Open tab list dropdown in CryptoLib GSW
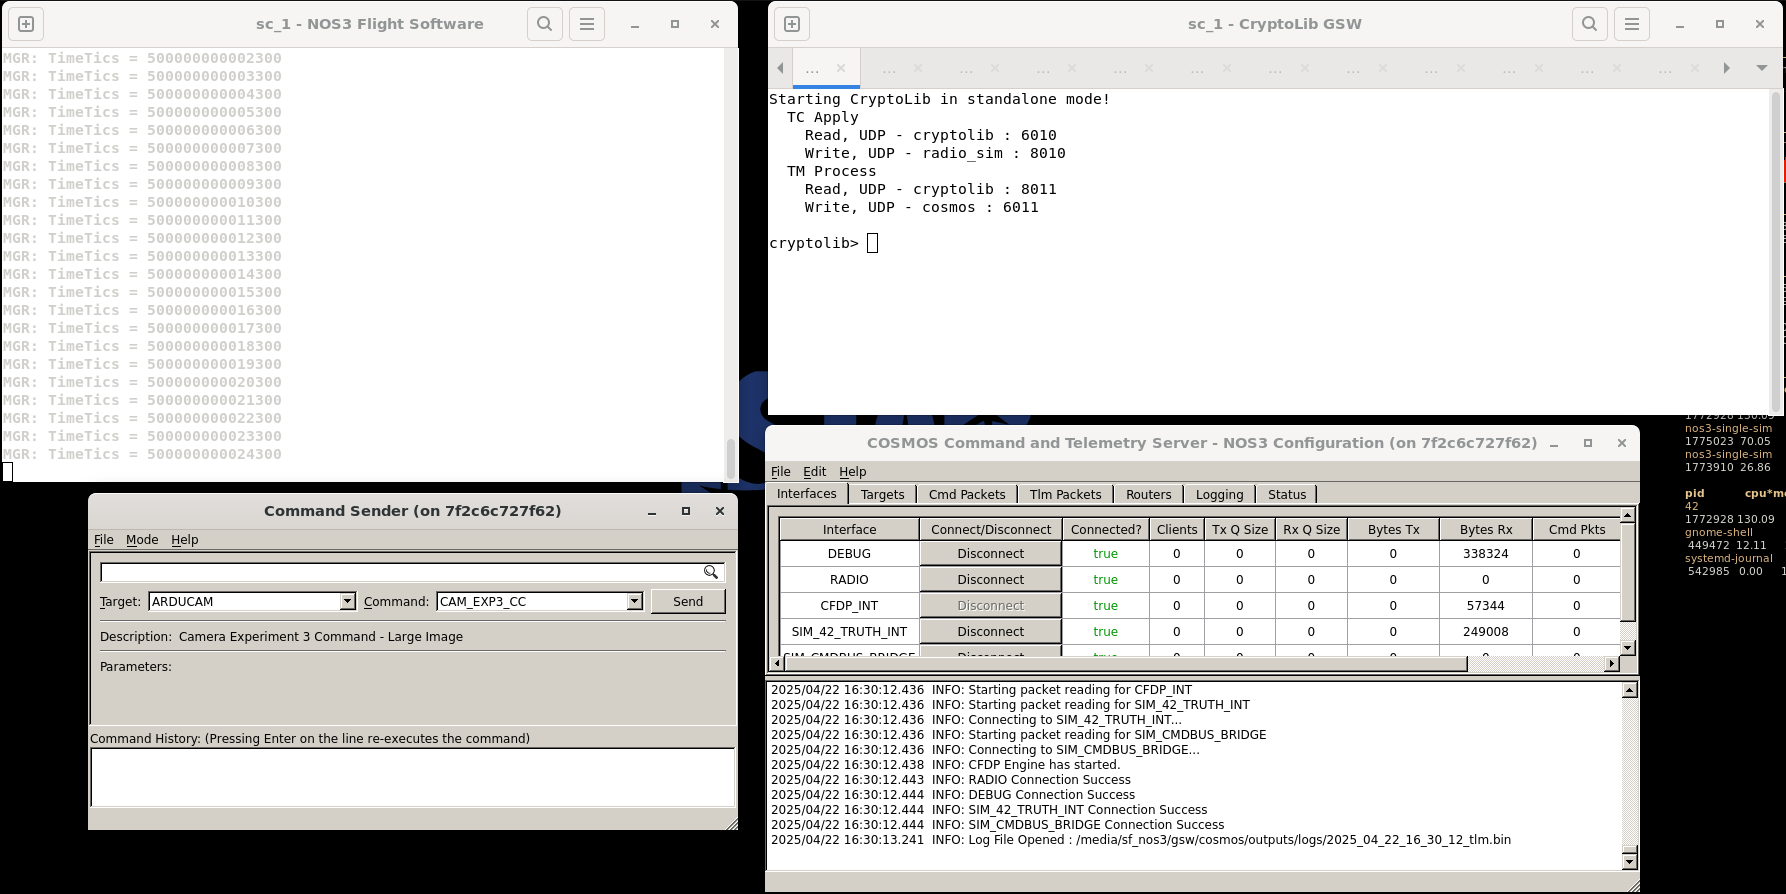This screenshot has height=894, width=1786. [x=1762, y=68]
